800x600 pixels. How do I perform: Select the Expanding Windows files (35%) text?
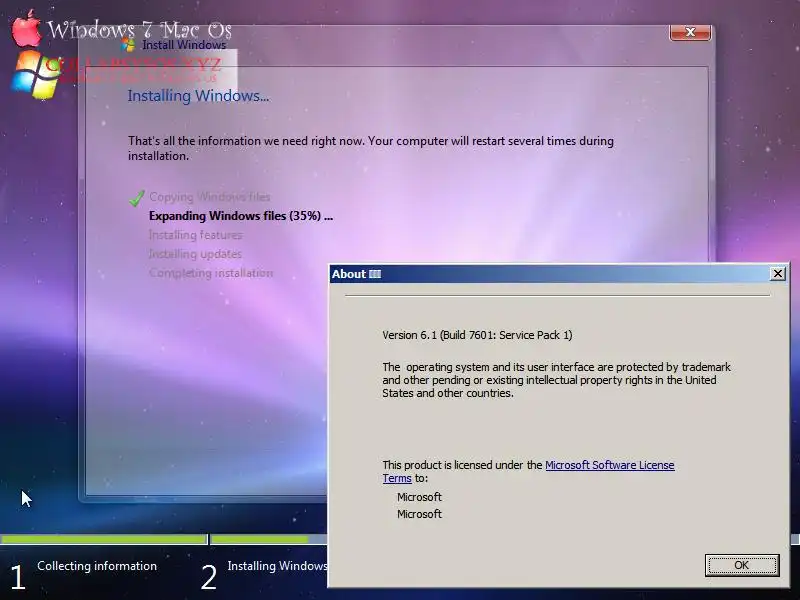(x=240, y=216)
